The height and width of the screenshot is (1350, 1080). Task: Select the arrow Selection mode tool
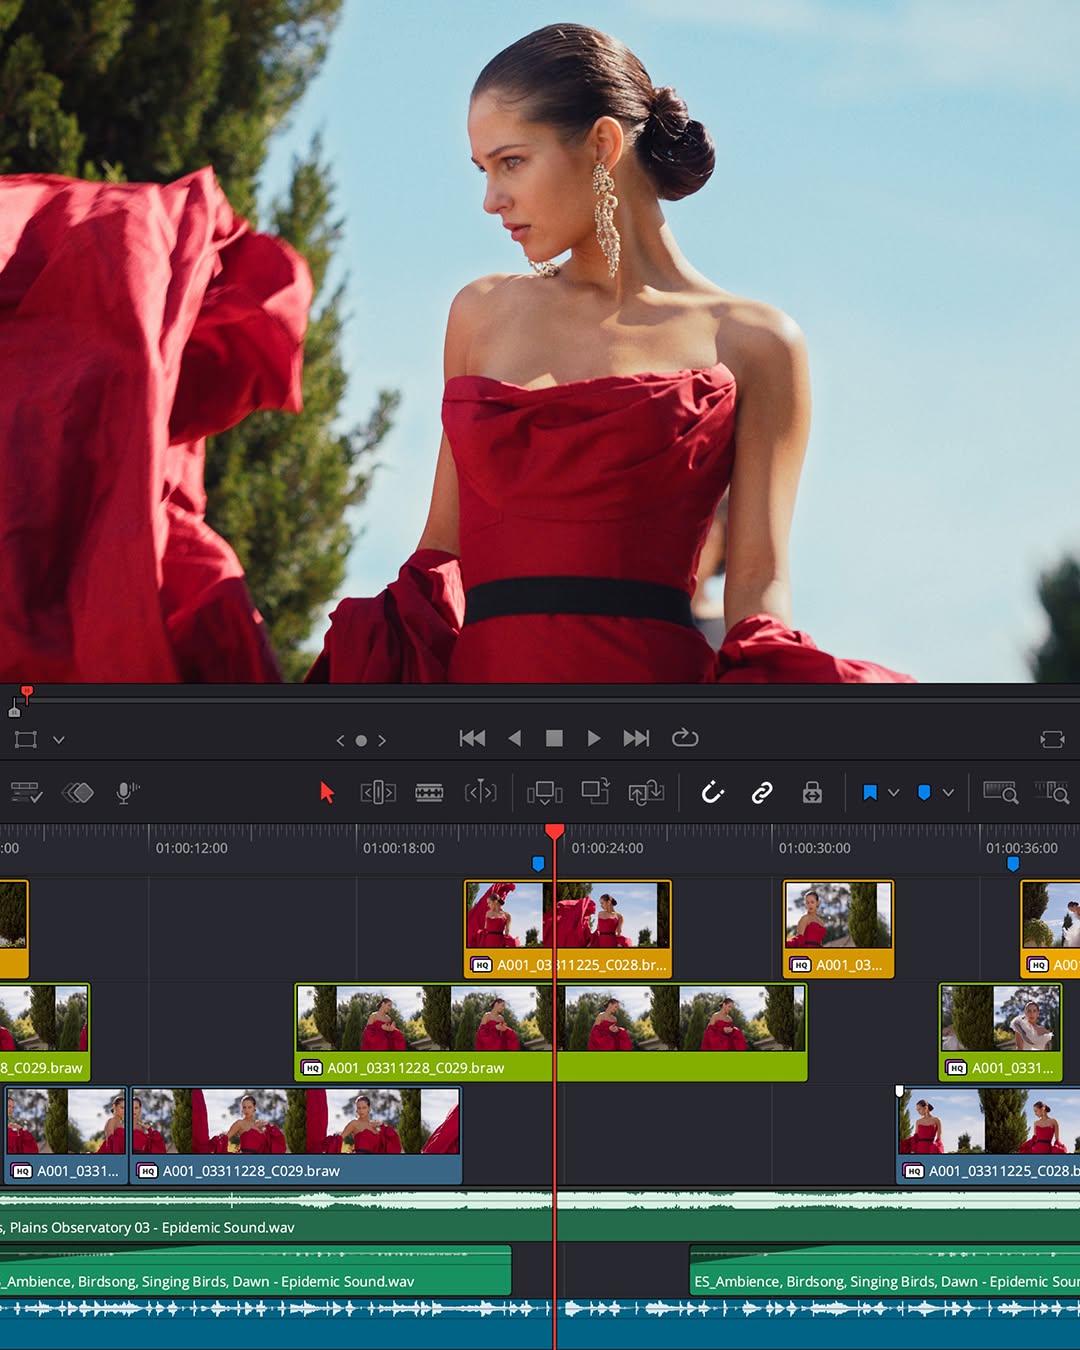point(326,793)
